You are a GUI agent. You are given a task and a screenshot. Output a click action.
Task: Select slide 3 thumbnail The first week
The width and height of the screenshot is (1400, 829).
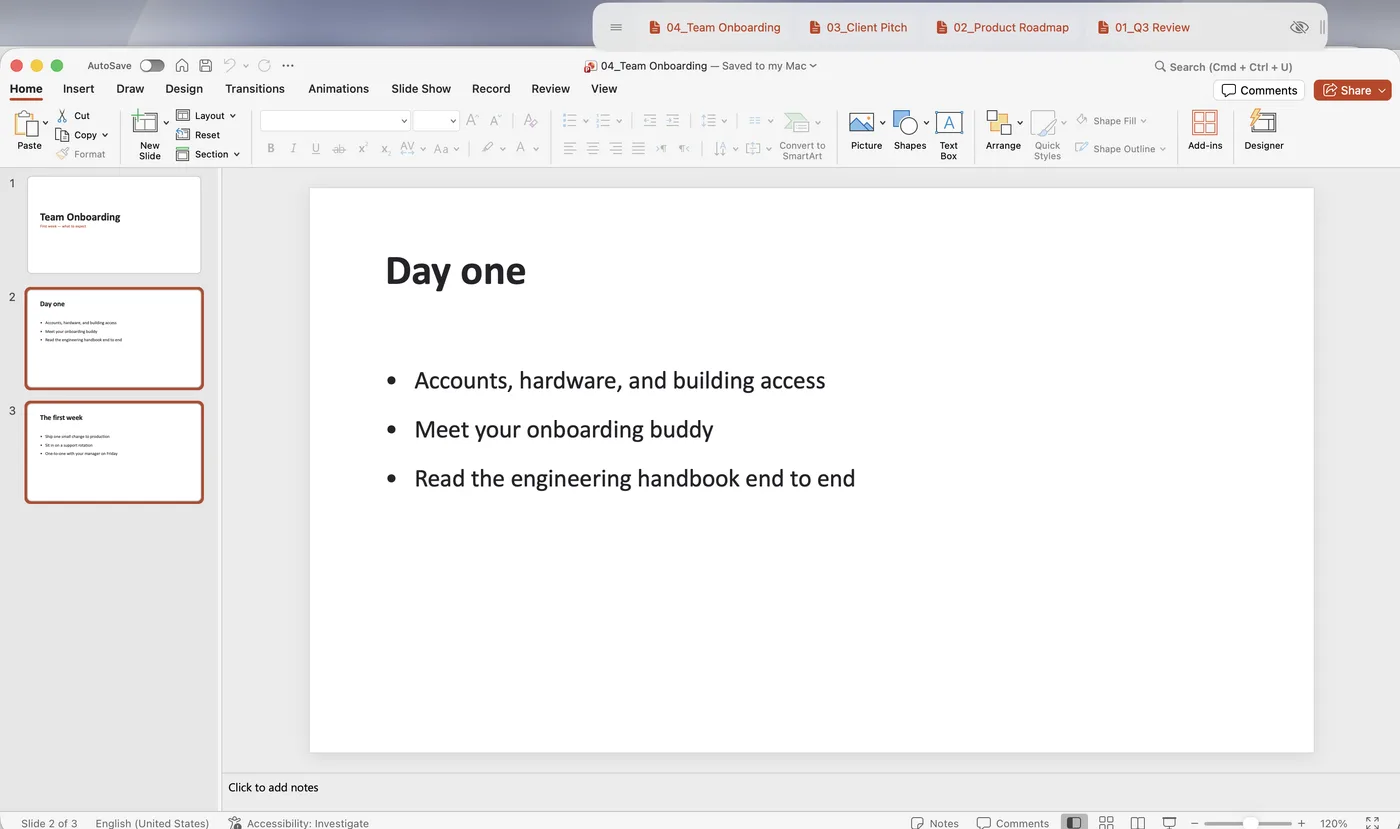[x=114, y=452]
